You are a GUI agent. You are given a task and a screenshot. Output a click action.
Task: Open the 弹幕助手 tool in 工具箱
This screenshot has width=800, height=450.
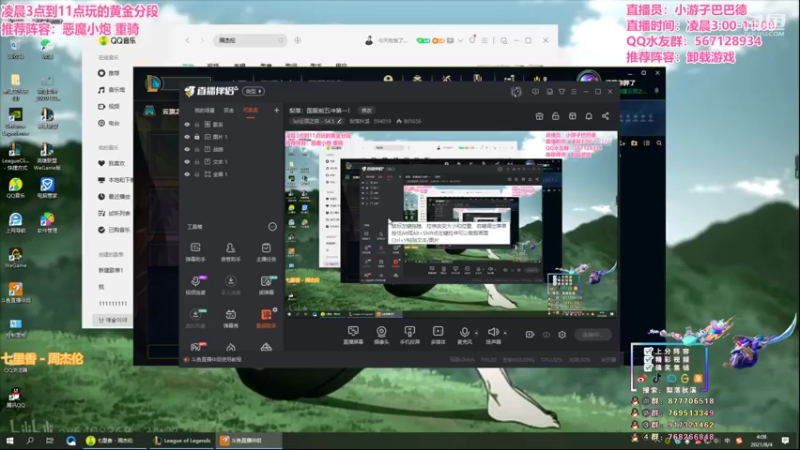pyautogui.click(x=195, y=252)
